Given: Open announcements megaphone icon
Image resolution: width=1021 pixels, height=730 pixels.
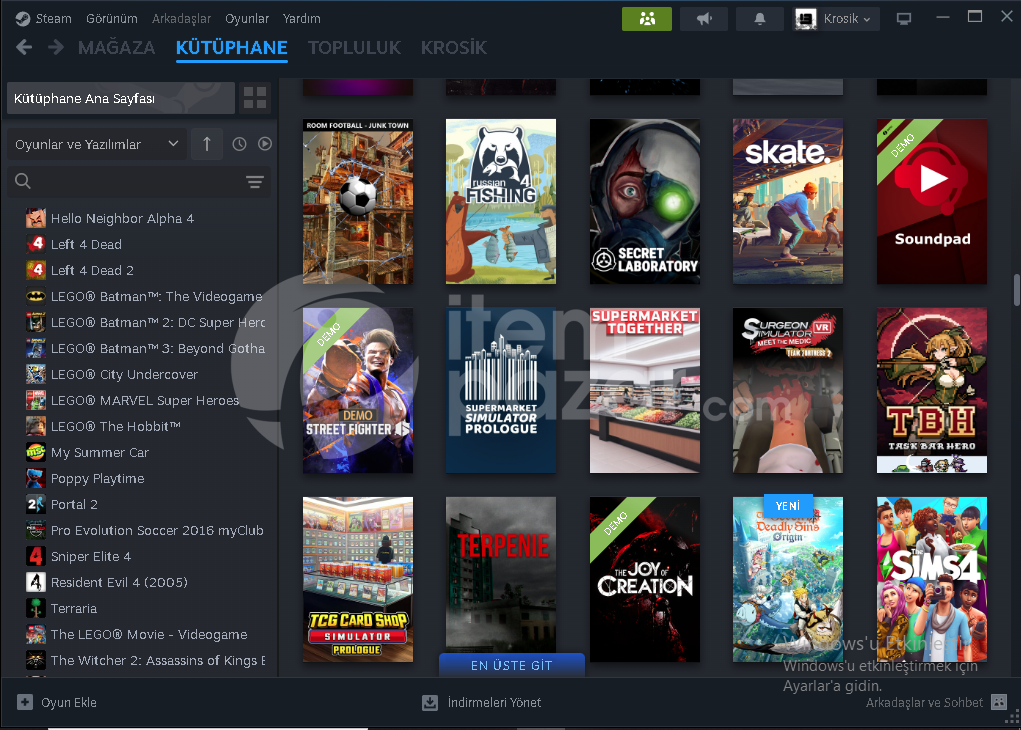Looking at the screenshot, I should coord(704,19).
